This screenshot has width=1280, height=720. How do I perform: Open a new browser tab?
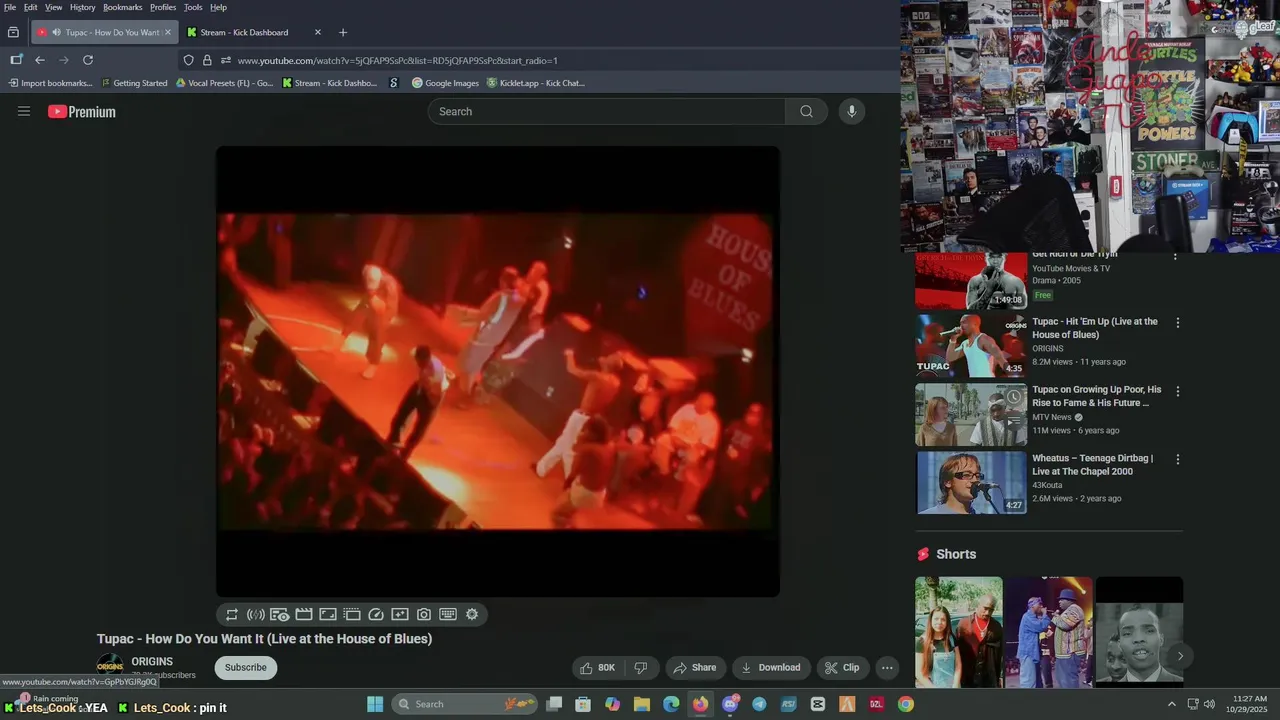(343, 32)
